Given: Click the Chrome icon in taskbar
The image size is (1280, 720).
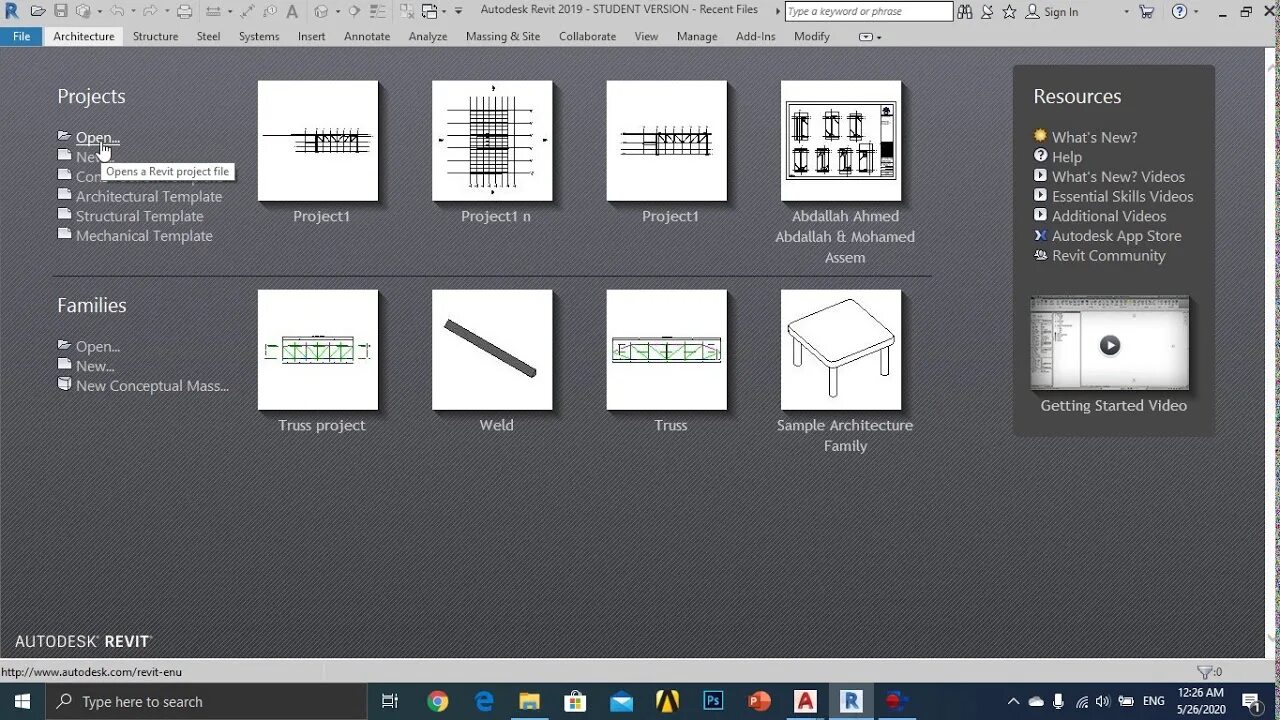Looking at the screenshot, I should [438, 701].
